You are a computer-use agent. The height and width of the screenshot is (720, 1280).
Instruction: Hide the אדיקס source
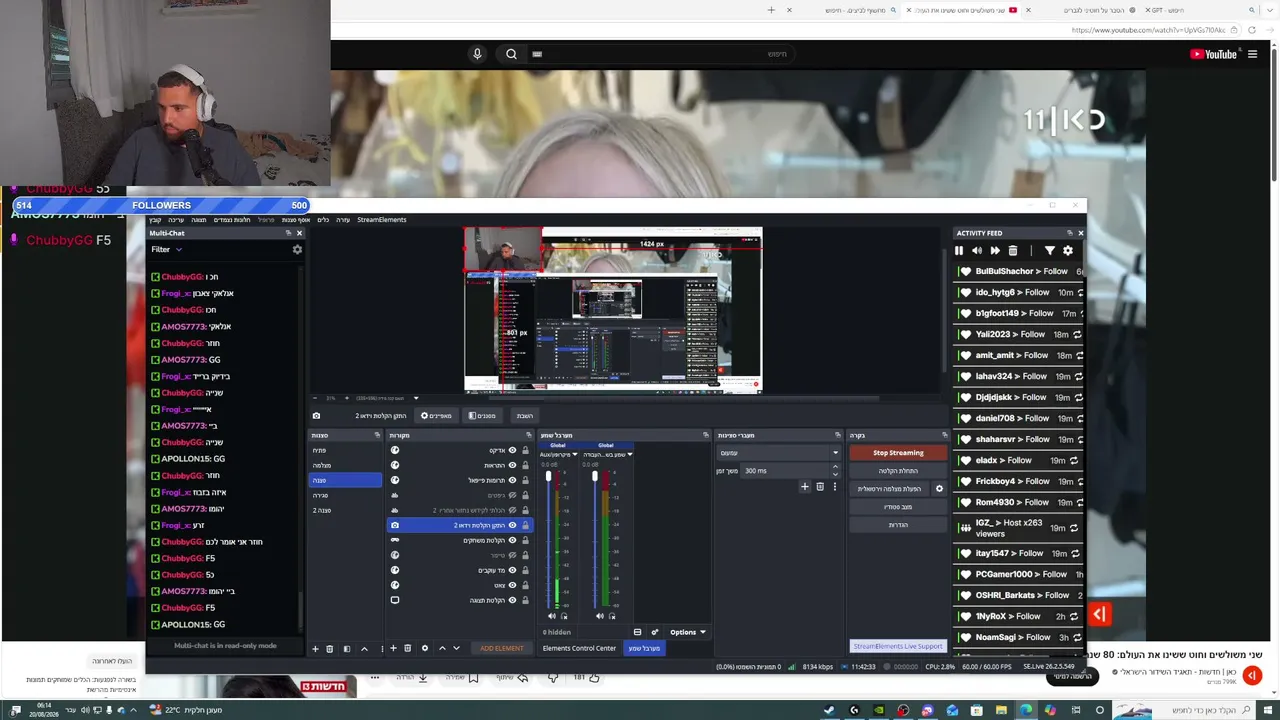(512, 450)
